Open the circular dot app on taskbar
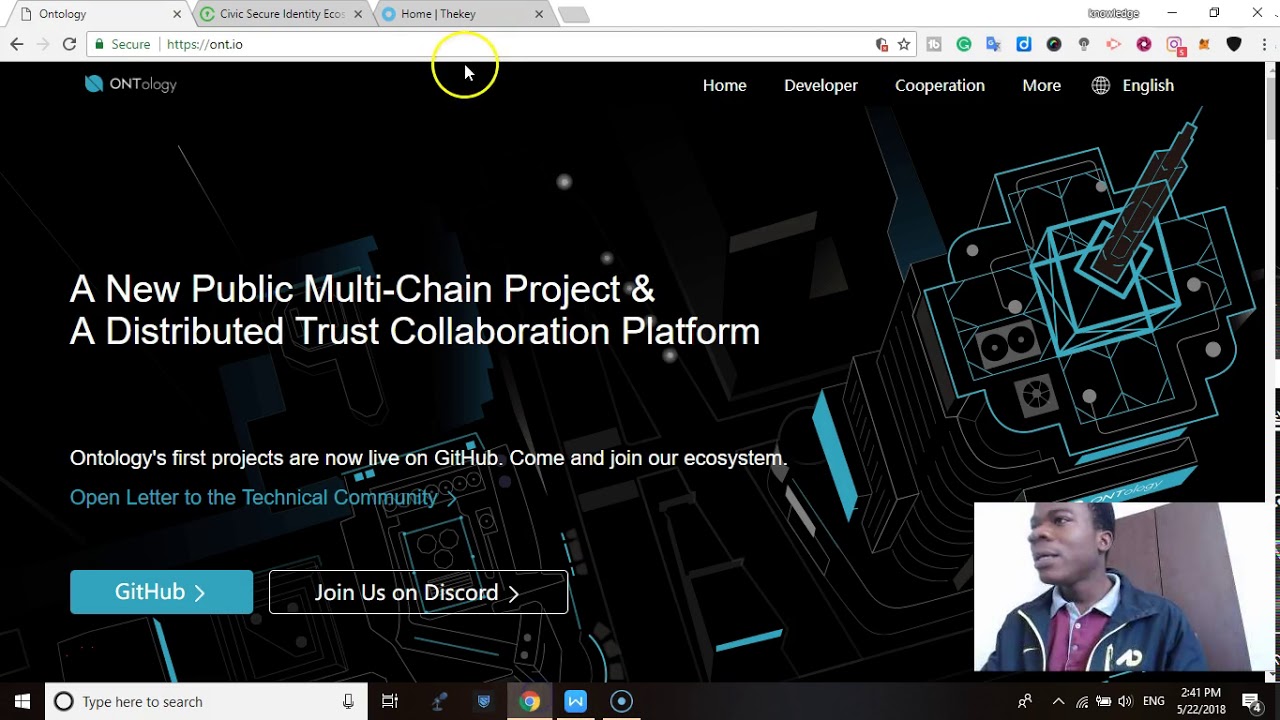The image size is (1280, 720). pos(621,701)
